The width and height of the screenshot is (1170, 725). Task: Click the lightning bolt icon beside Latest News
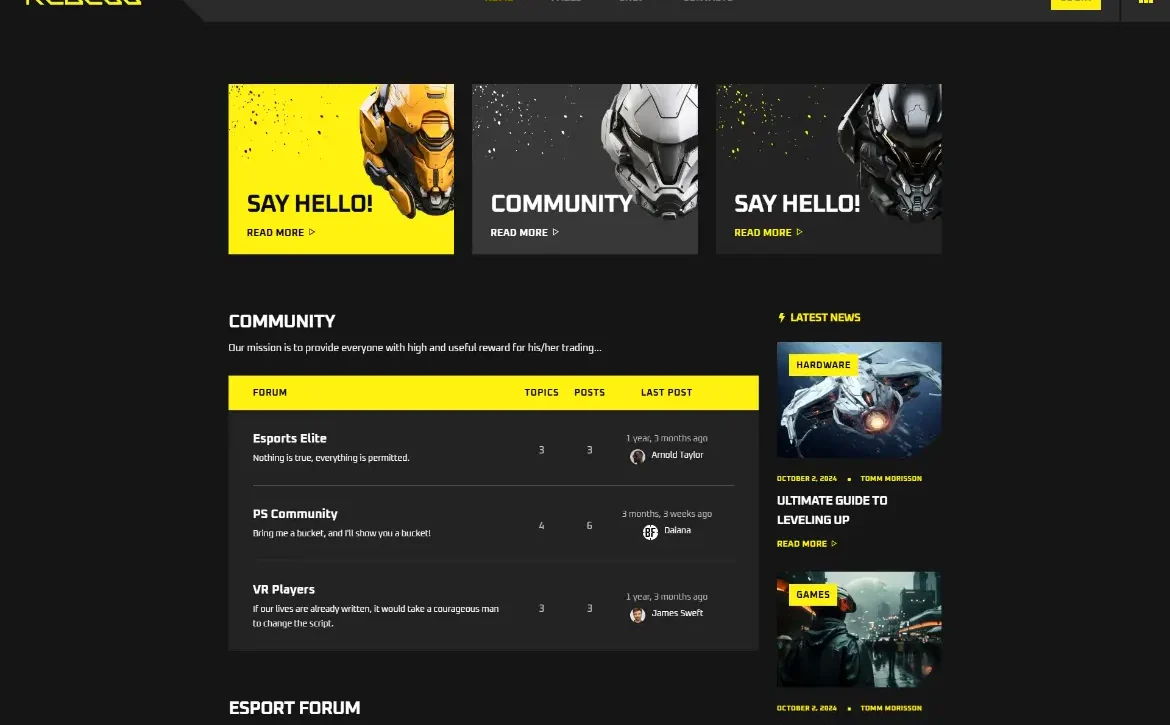(781, 318)
